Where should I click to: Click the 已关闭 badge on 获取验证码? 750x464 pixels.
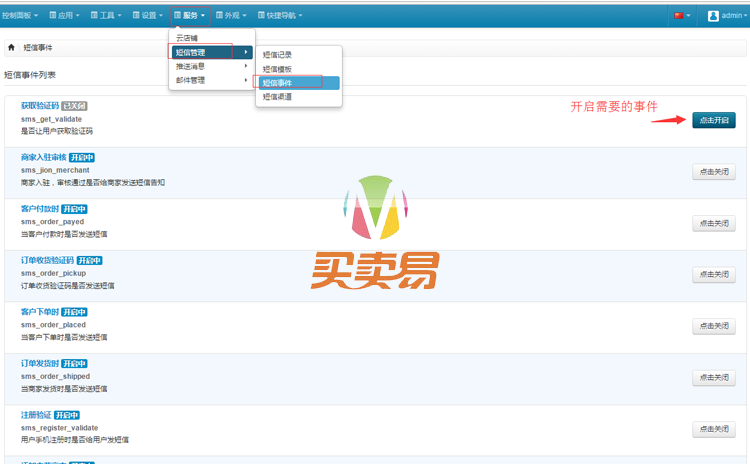(x=74, y=106)
